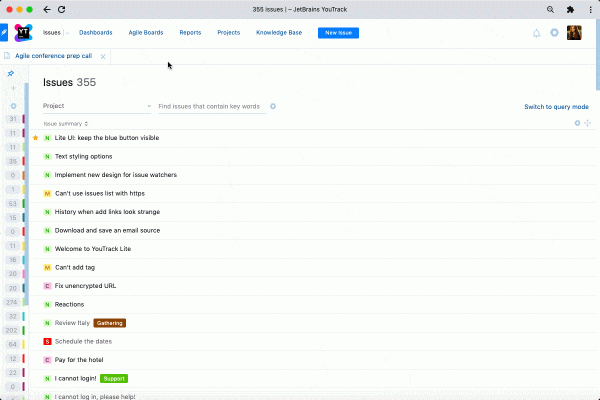Select sidebar saved search with count 31

tap(13, 119)
